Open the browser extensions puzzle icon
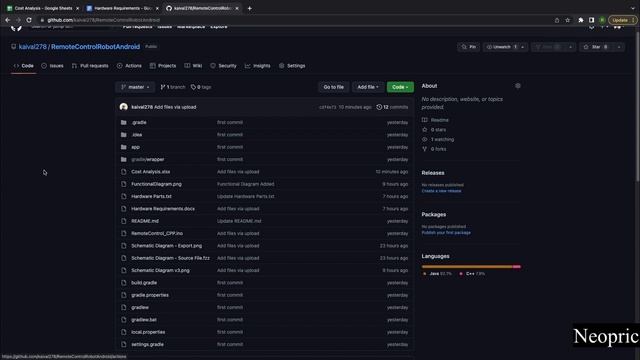The image size is (640, 360). tap(581, 20)
